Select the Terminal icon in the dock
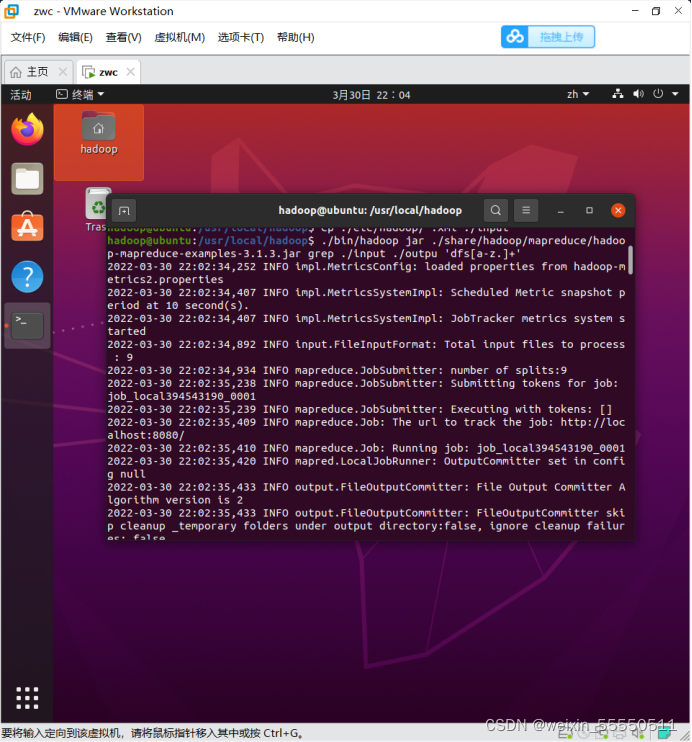This screenshot has width=692, height=742. click(x=27, y=325)
